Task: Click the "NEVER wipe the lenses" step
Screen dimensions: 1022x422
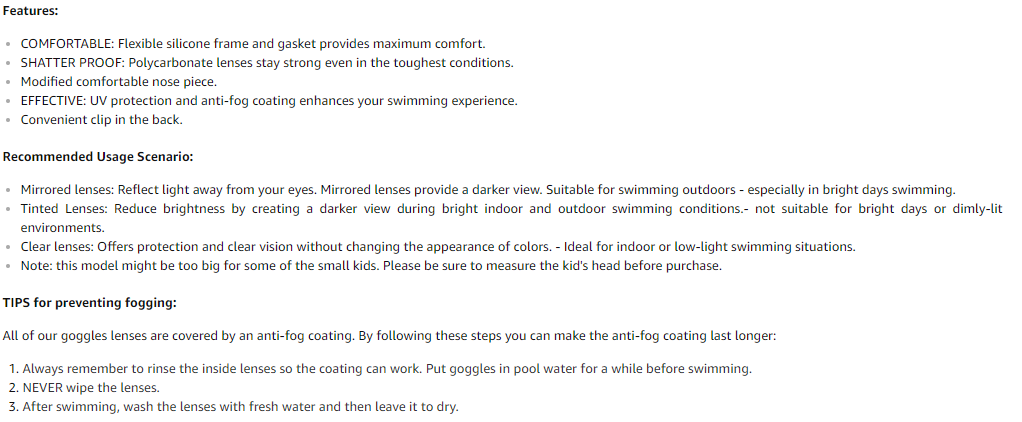Action: coord(91,388)
